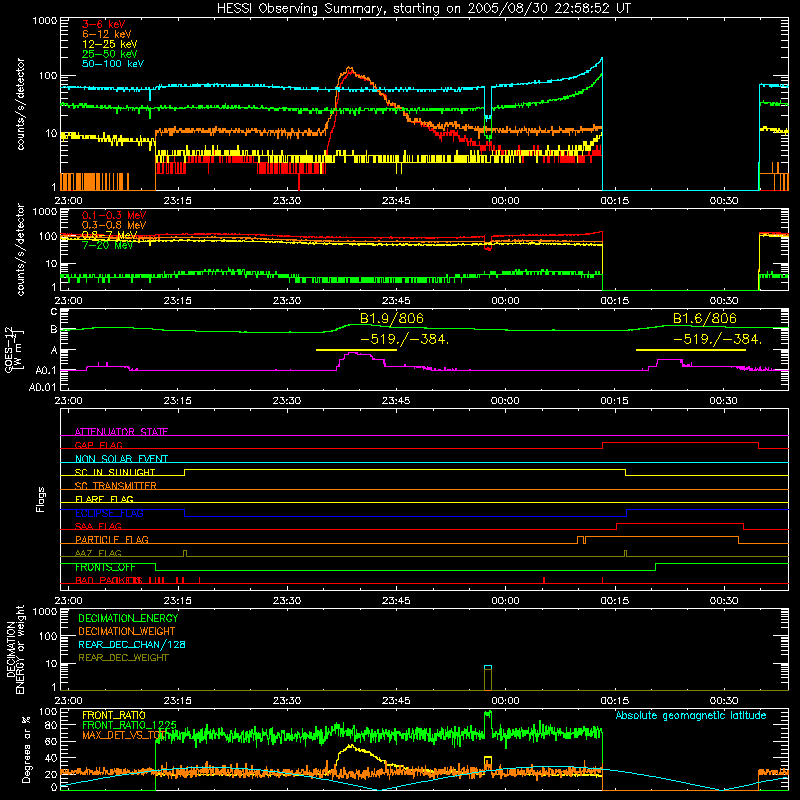Click the GOES-12 axis label
800x800 pixels.
coord(14,349)
